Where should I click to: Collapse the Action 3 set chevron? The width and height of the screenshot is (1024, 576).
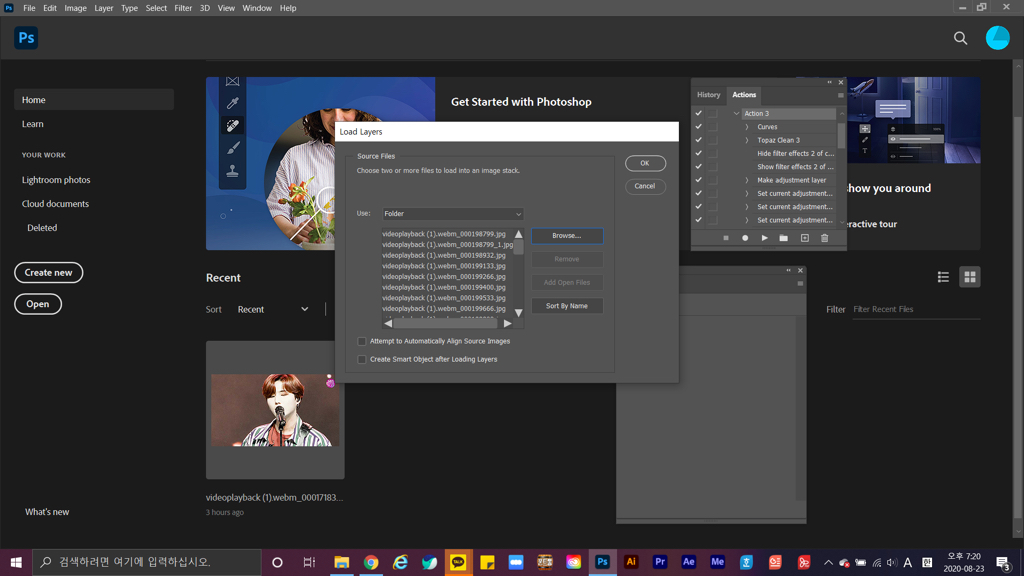pos(737,114)
